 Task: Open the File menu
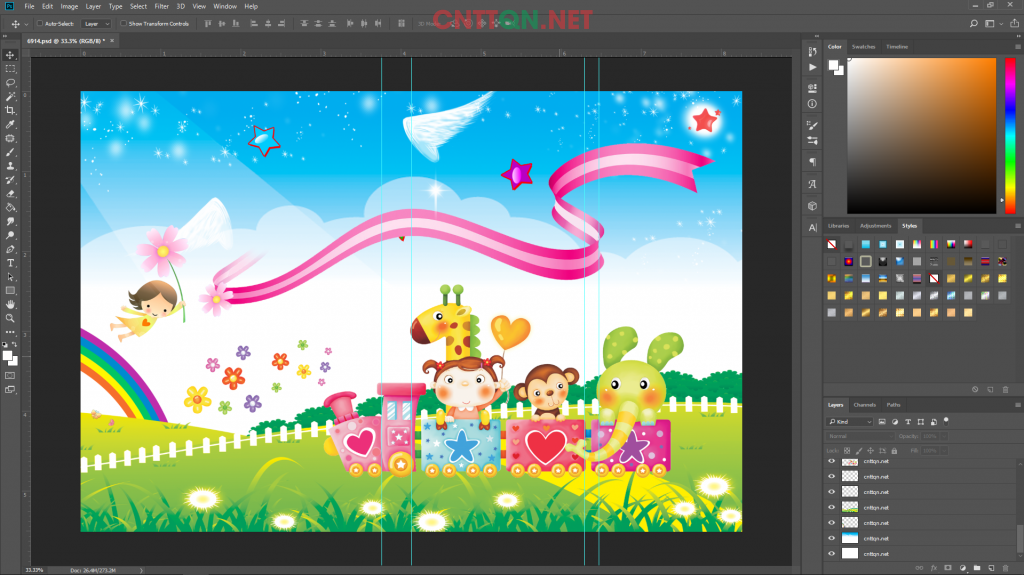(29, 7)
